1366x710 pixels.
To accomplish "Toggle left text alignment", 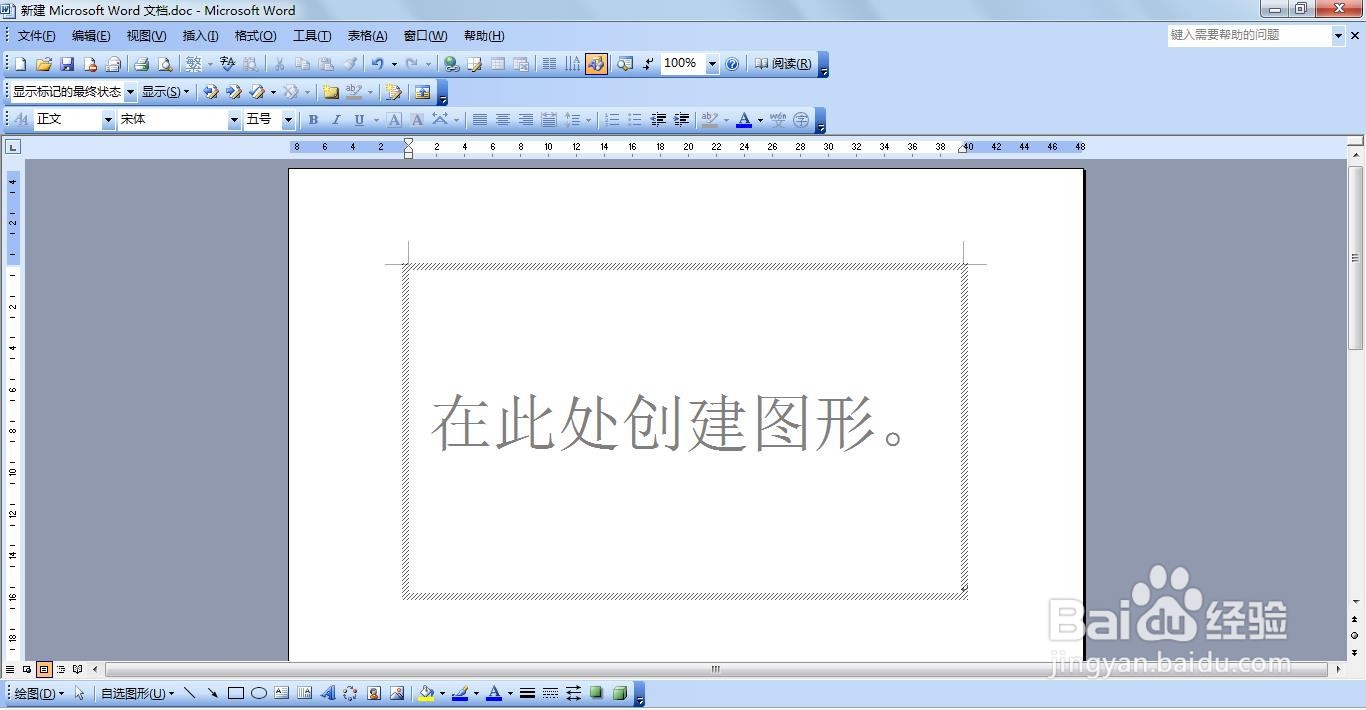I will [480, 120].
